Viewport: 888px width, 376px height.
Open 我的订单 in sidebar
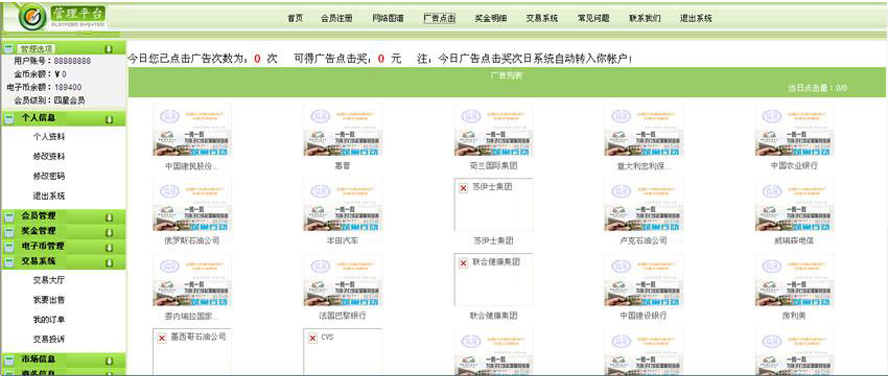click(x=49, y=319)
